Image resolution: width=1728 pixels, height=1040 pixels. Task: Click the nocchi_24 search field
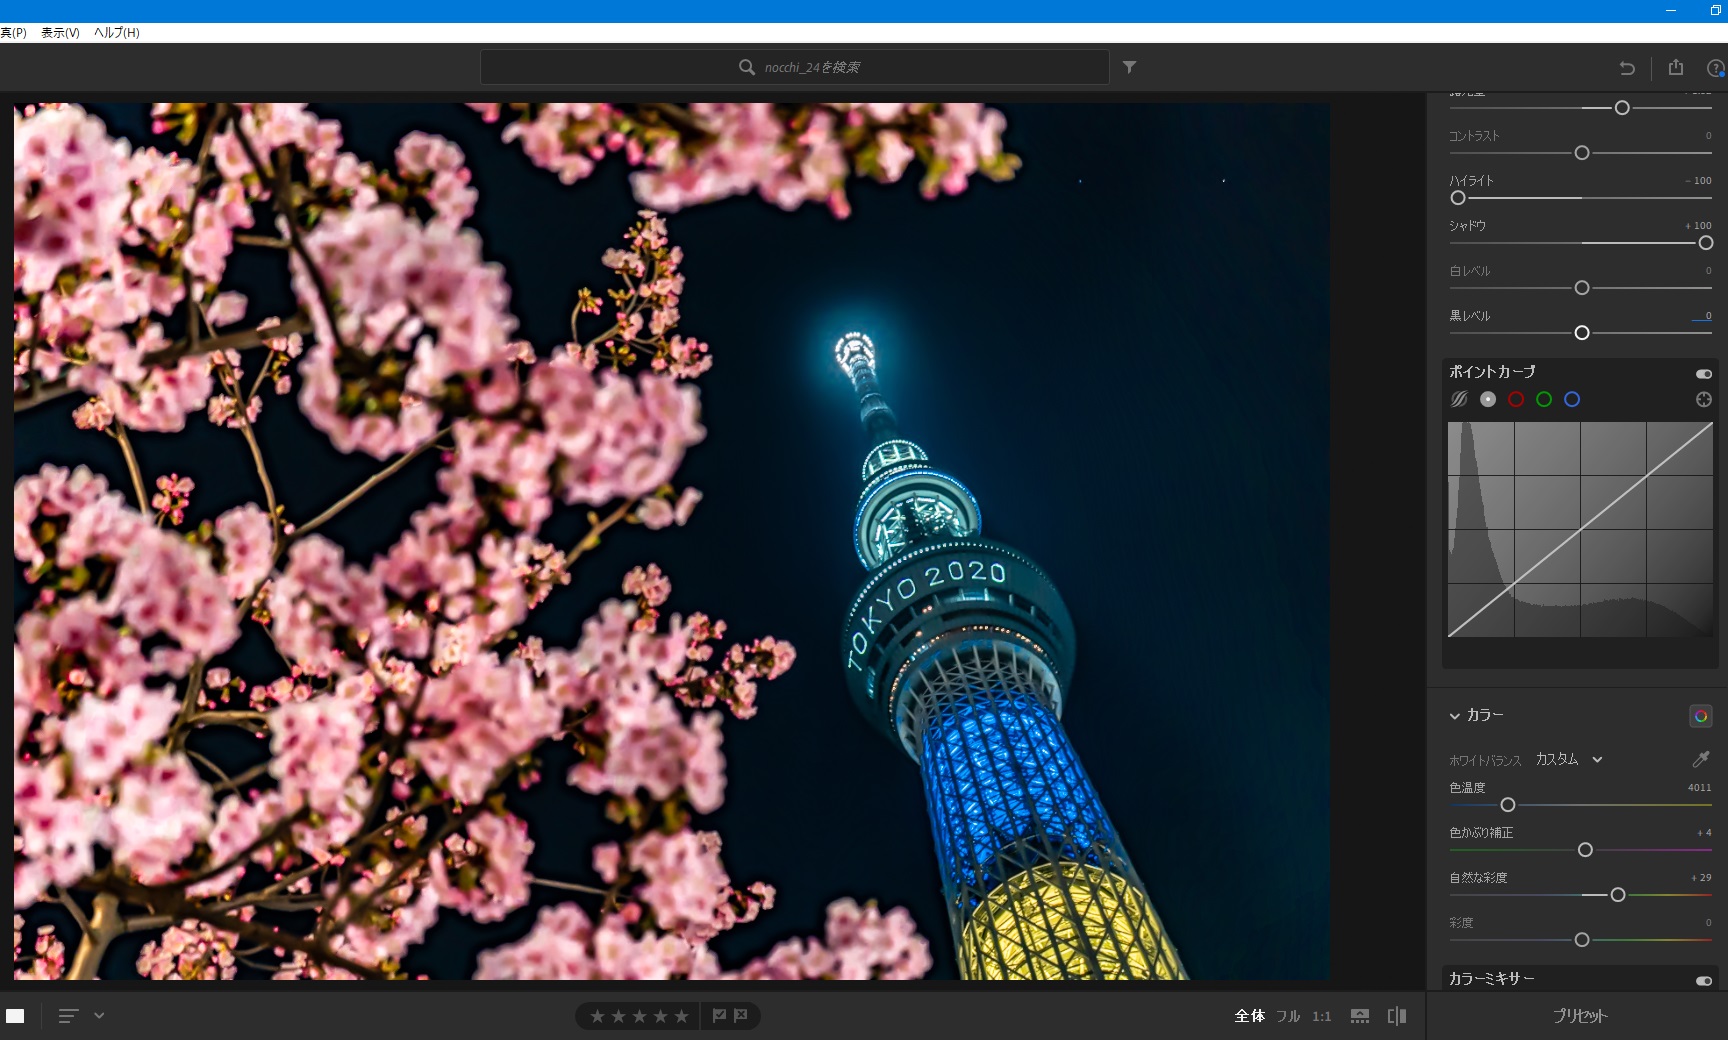click(x=794, y=67)
